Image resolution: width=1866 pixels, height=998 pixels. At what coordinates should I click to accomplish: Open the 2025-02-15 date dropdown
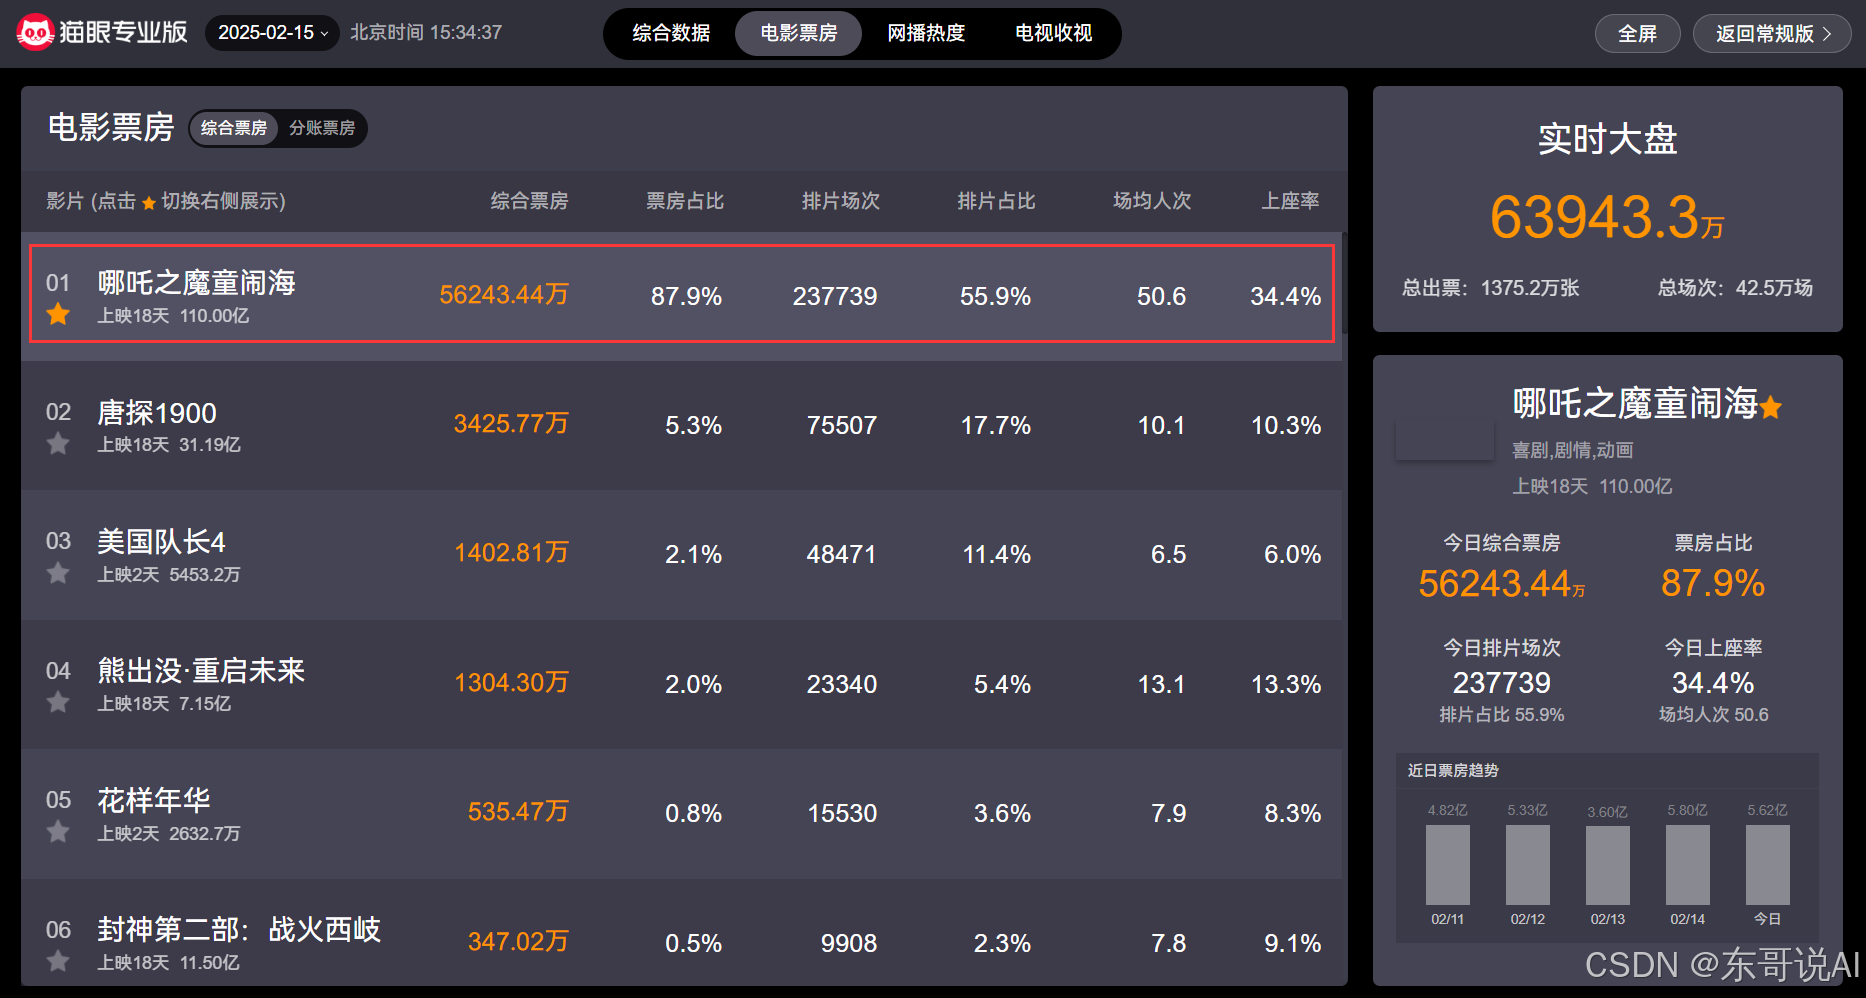(x=272, y=33)
